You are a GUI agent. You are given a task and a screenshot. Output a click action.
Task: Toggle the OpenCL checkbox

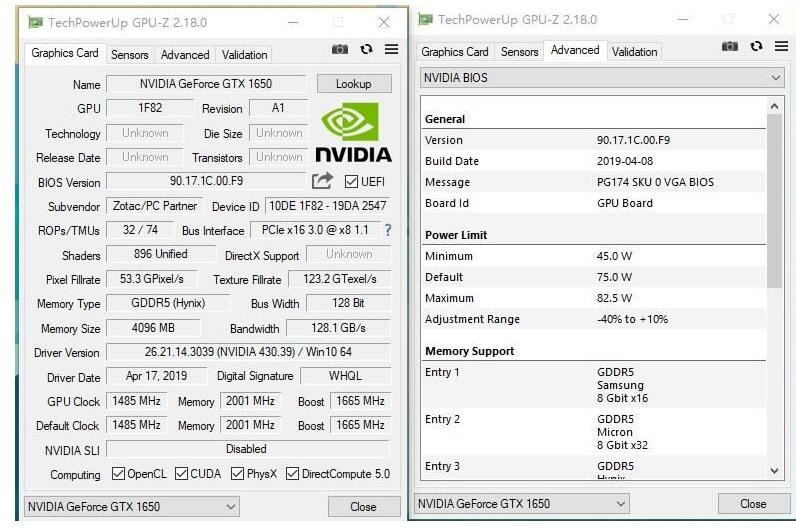pos(118,474)
